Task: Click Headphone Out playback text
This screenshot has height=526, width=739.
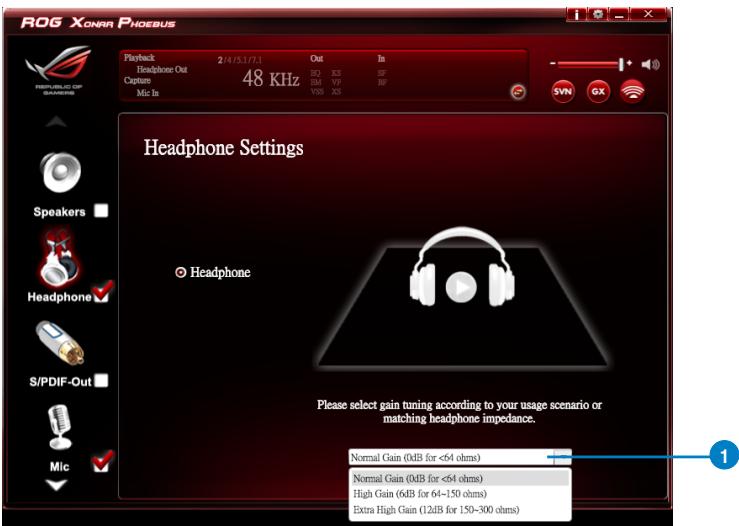Action: click(x=162, y=69)
